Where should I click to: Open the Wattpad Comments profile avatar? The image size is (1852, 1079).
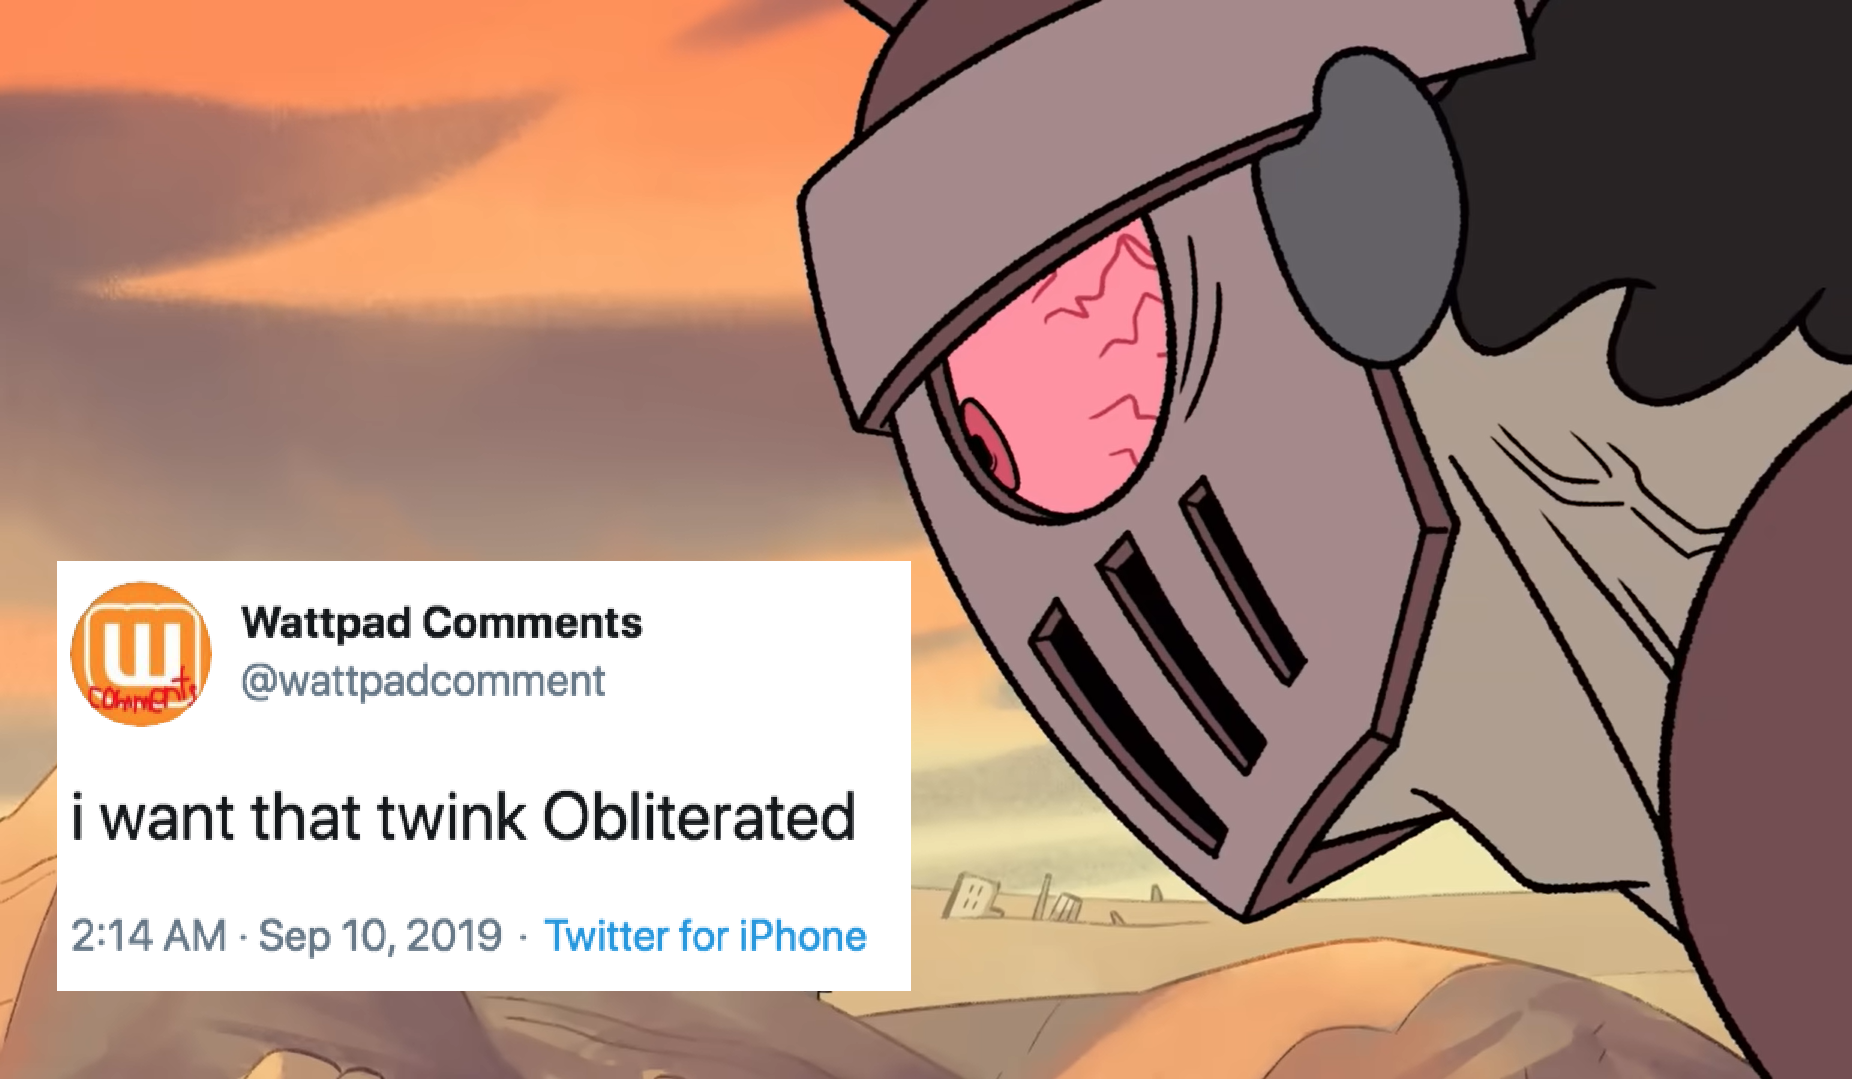click(141, 654)
